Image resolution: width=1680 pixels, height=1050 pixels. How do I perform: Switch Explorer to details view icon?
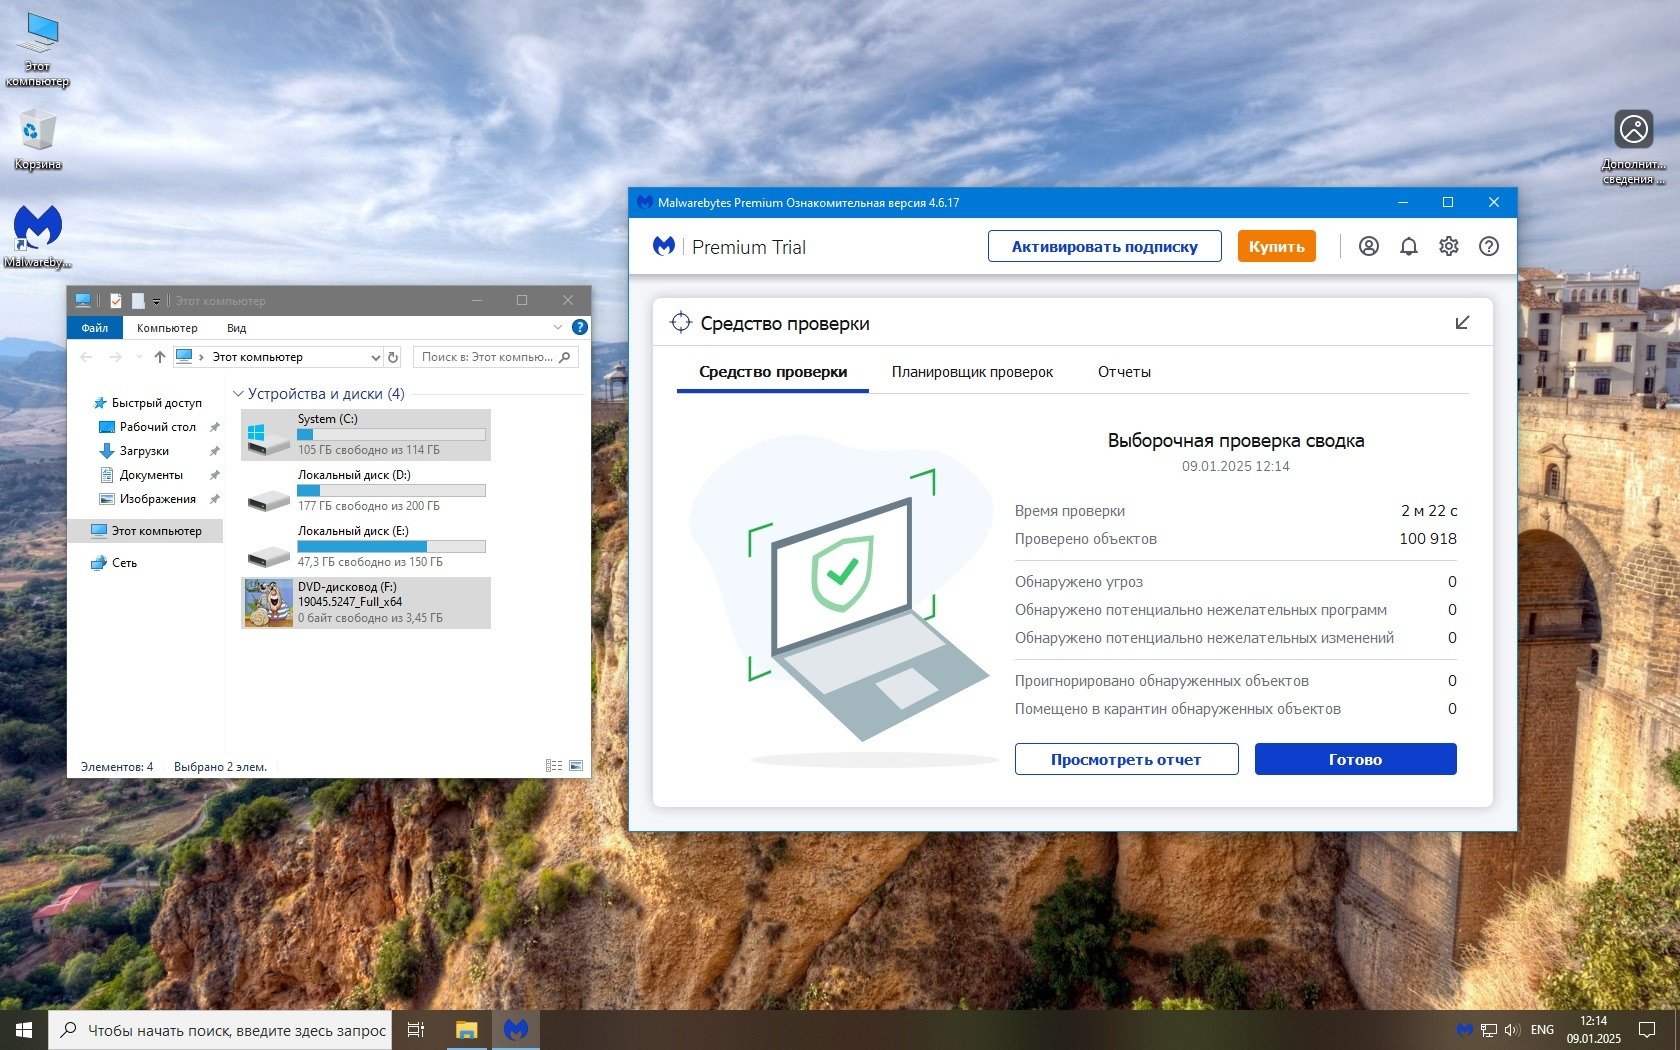[x=554, y=766]
